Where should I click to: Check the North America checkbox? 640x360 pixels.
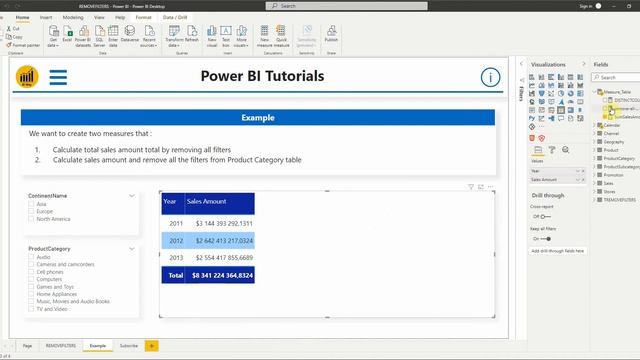pos(31,219)
